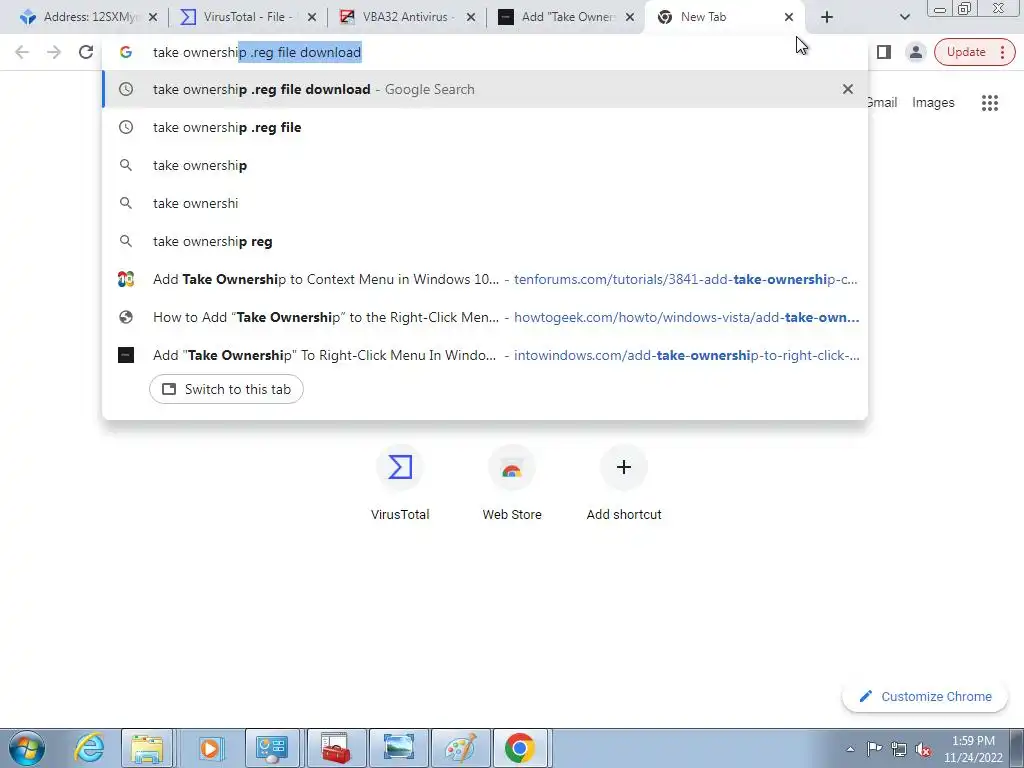Open a new tab with plus button
Viewport: 1024px width, 768px height.
827,18
